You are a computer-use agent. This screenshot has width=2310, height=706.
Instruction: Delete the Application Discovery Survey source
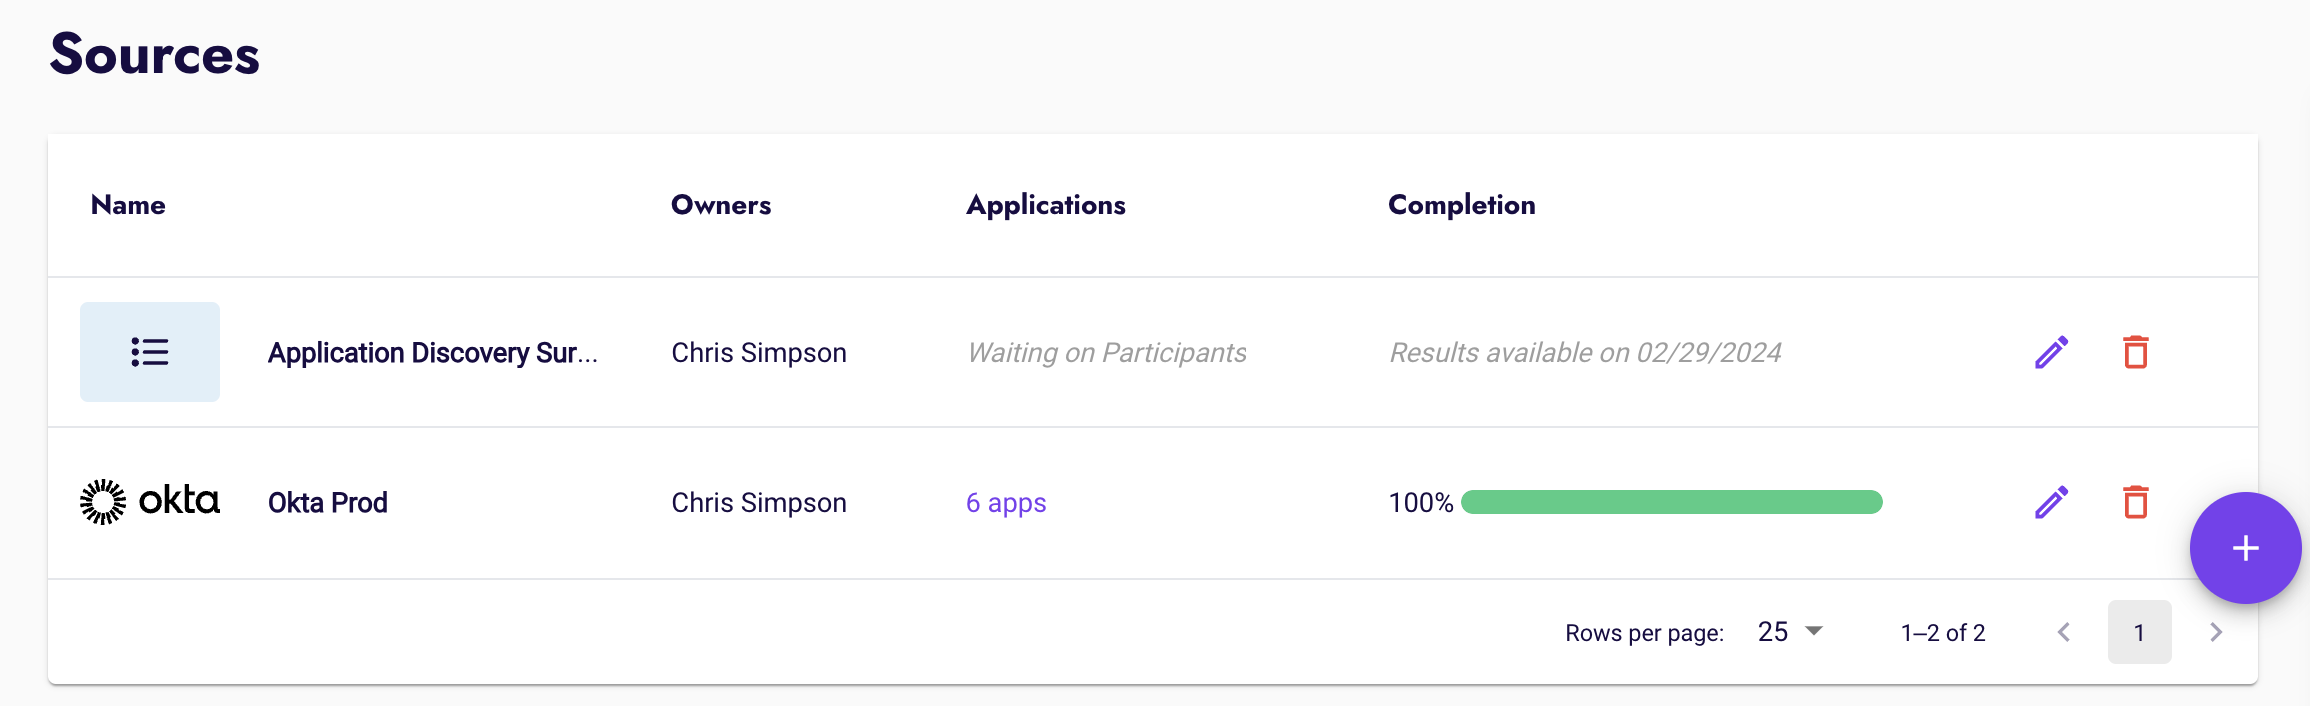2135,352
